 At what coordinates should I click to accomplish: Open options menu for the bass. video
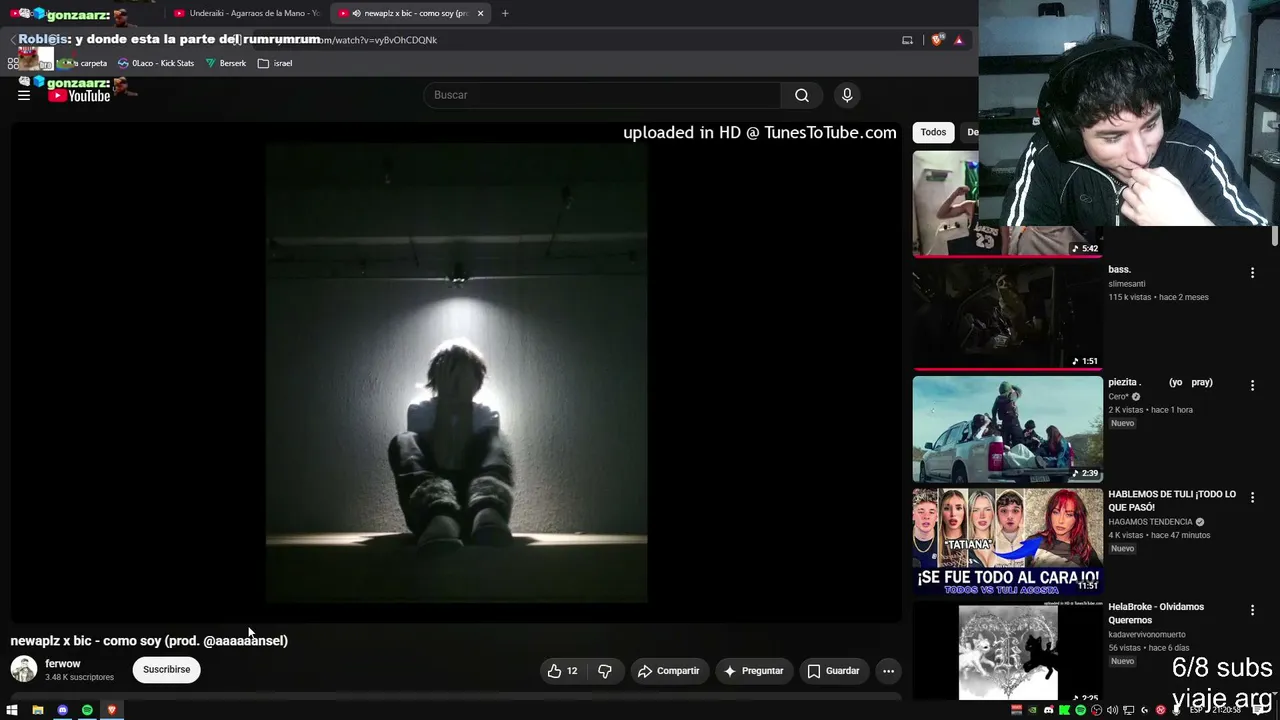coord(1252,273)
